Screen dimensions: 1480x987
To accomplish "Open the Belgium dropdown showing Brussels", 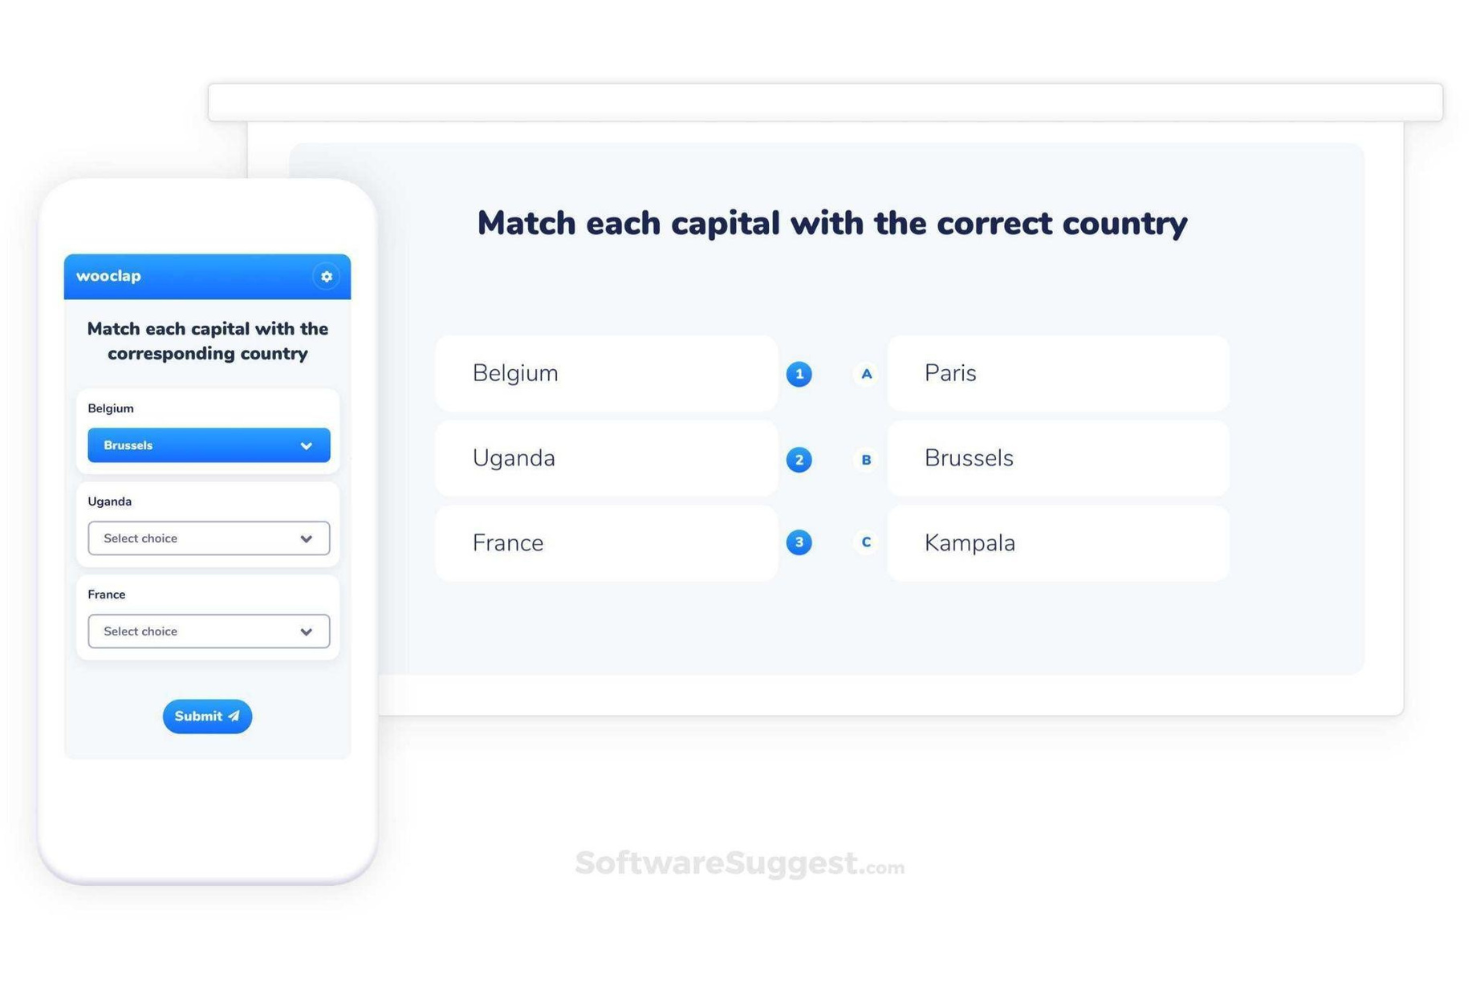I will tap(207, 445).
